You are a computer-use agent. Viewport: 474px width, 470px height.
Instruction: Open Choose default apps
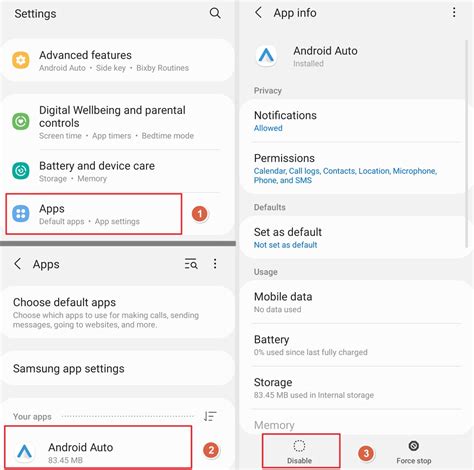[117, 312]
